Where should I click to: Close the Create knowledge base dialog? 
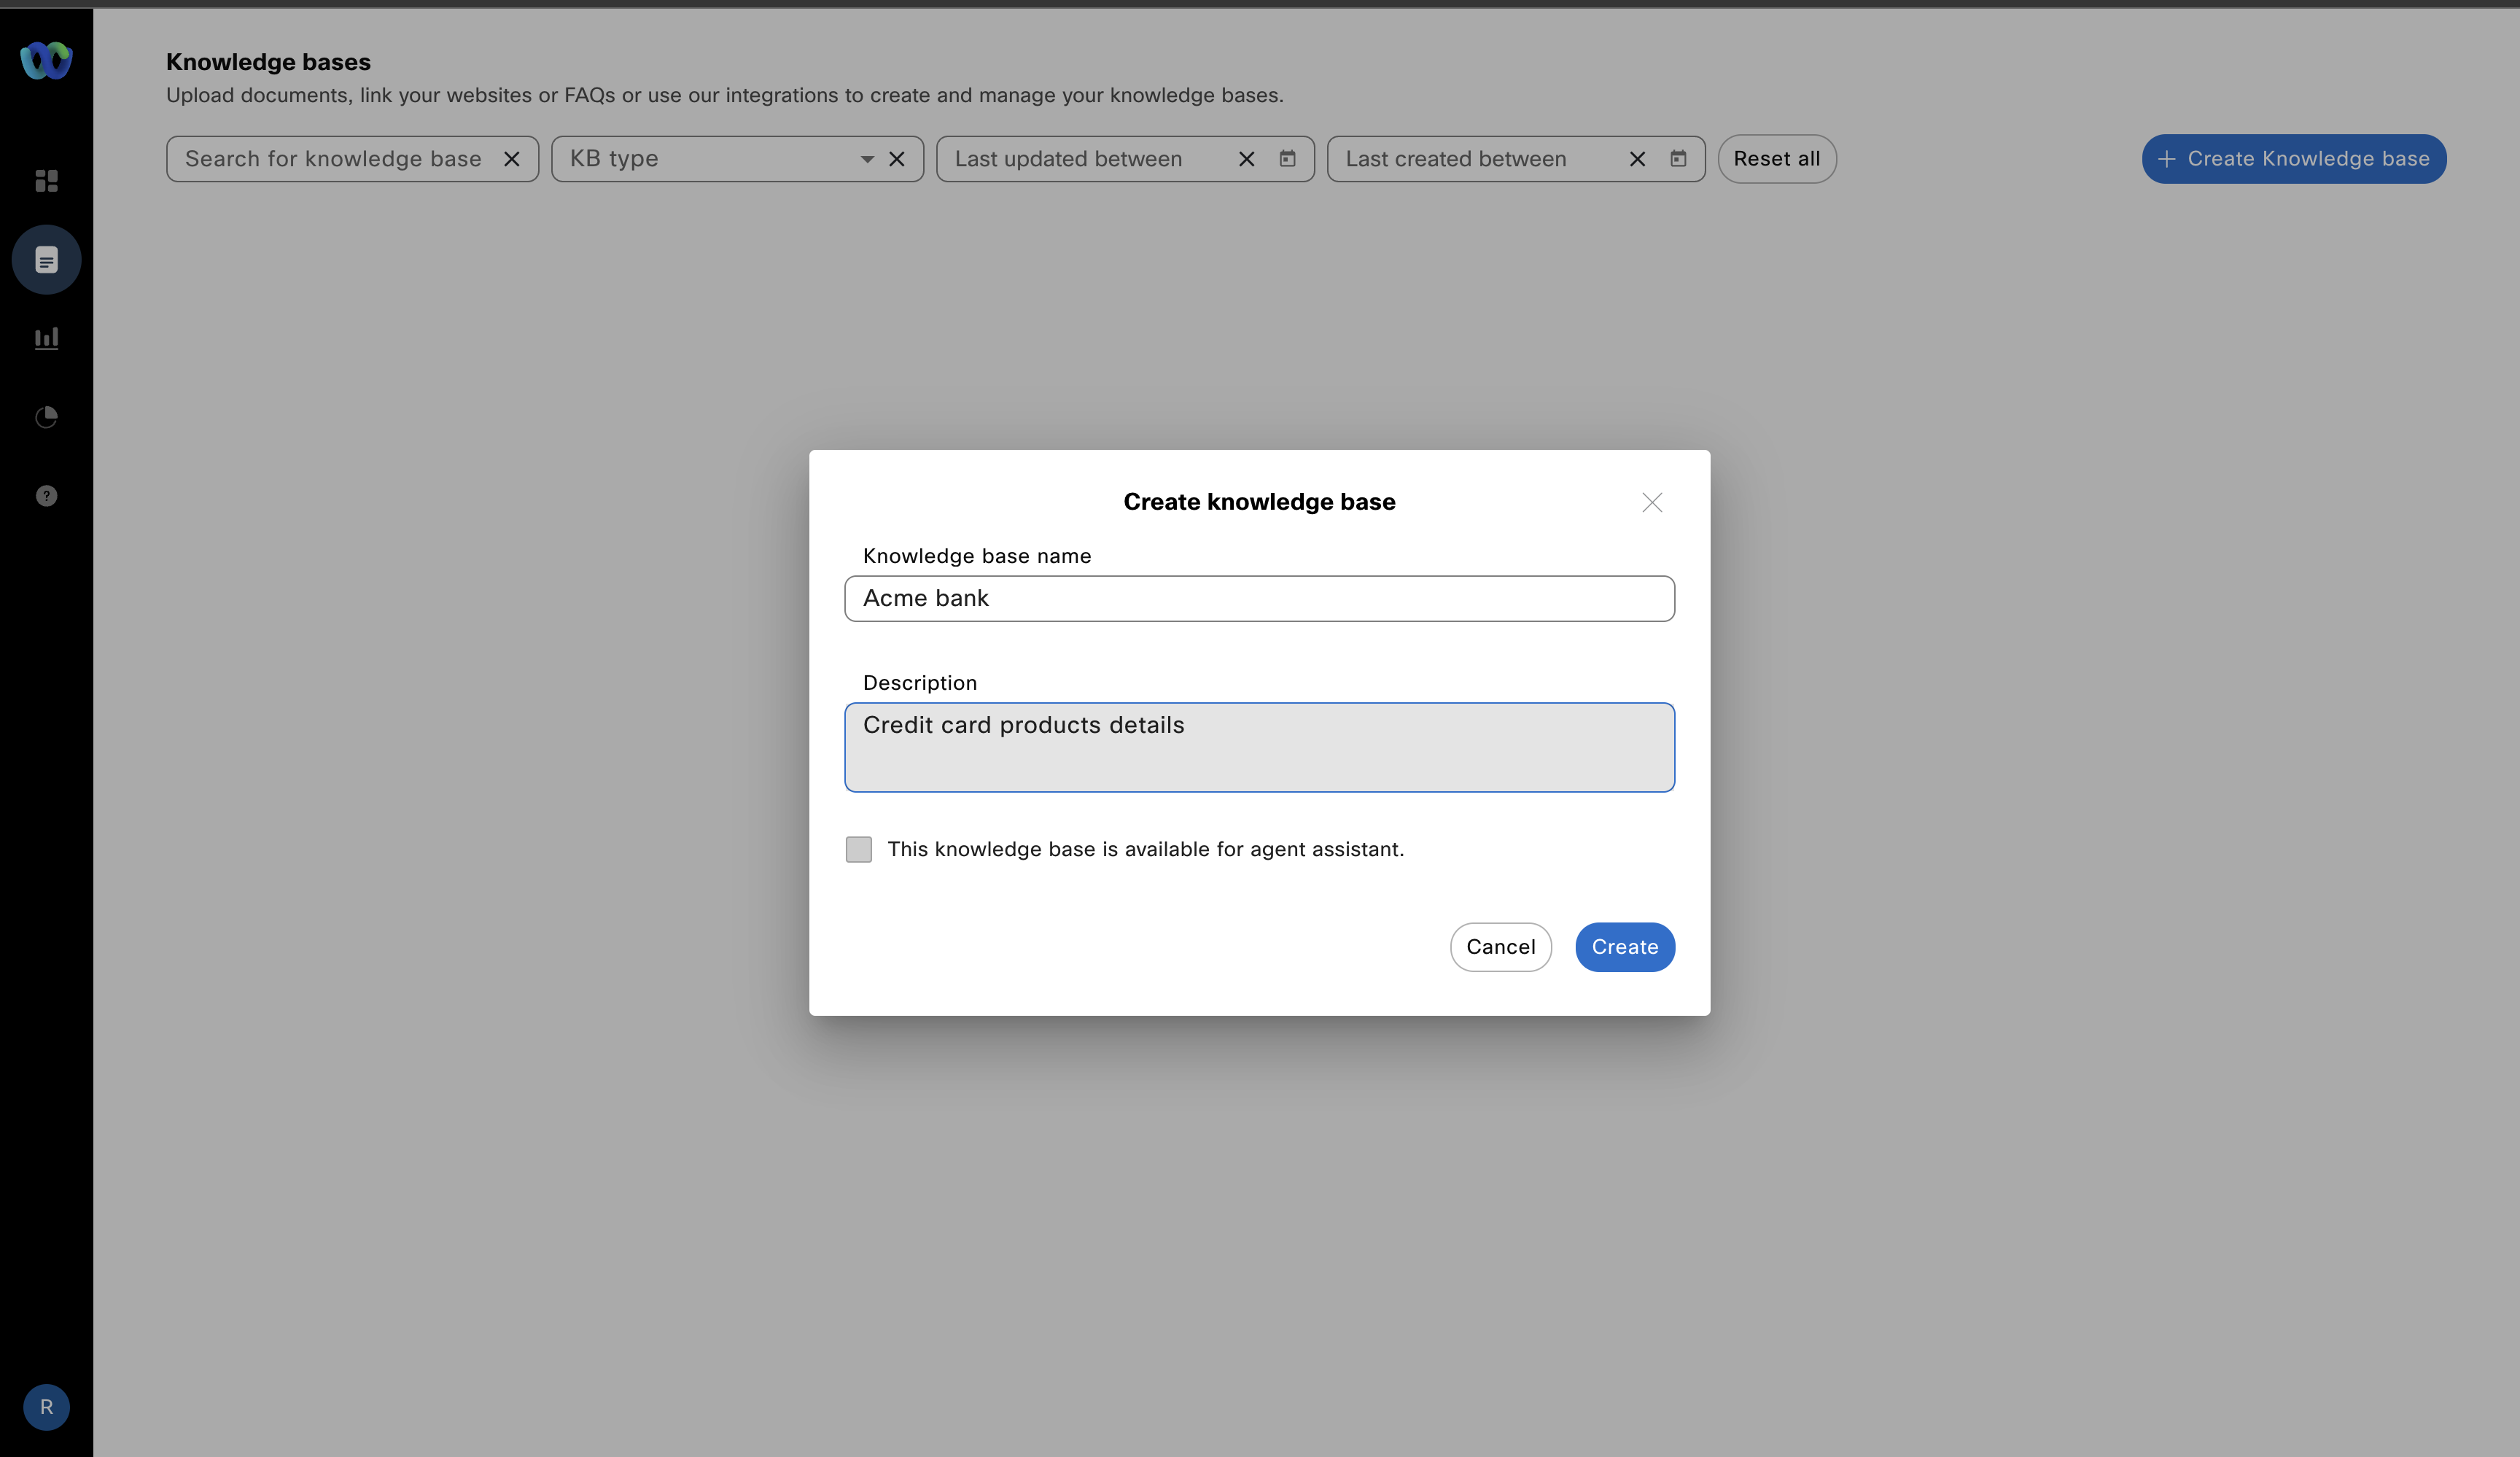tap(1652, 502)
